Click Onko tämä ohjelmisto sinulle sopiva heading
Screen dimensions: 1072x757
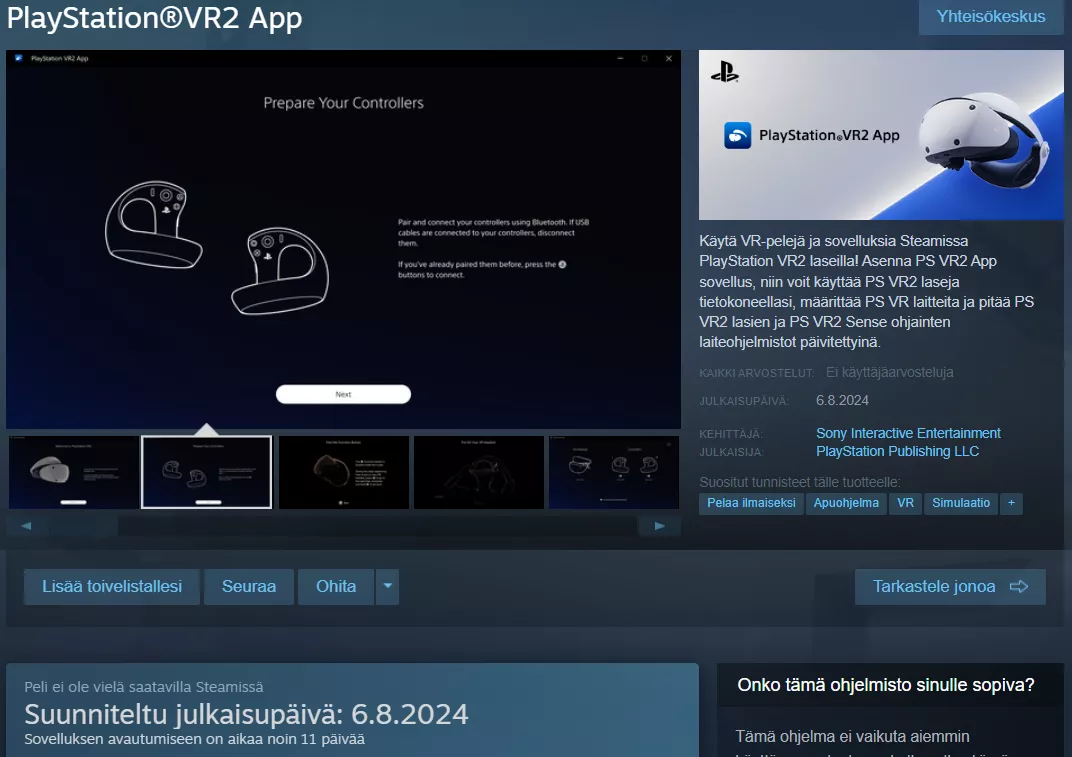[885, 685]
